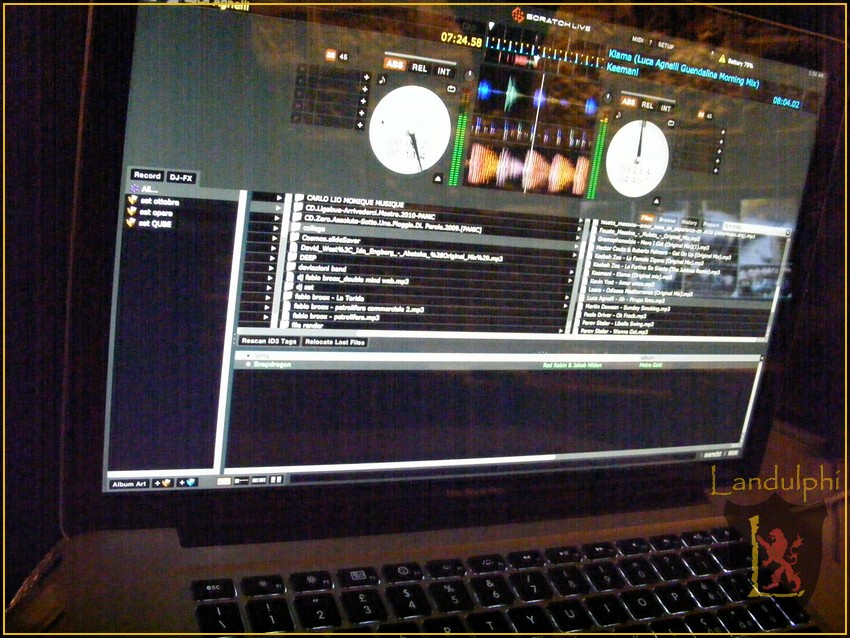Toggle the right deck loop icon
The height and width of the screenshot is (638, 850).
point(671,124)
